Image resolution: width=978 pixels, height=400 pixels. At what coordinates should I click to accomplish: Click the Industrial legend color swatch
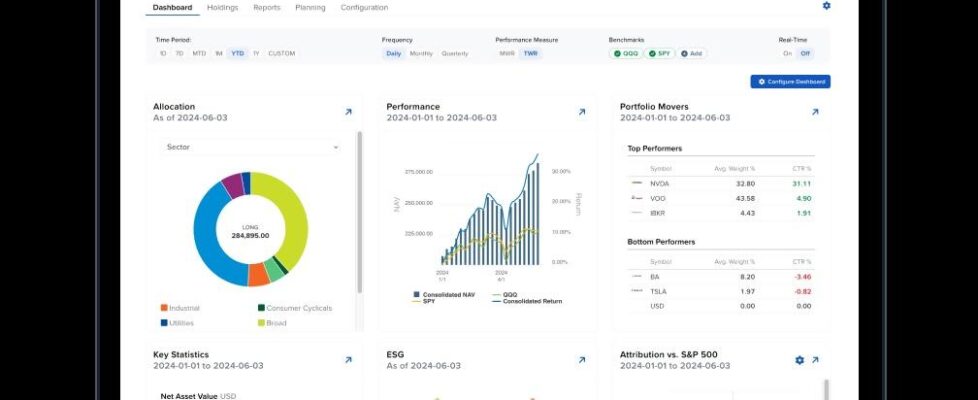point(164,308)
